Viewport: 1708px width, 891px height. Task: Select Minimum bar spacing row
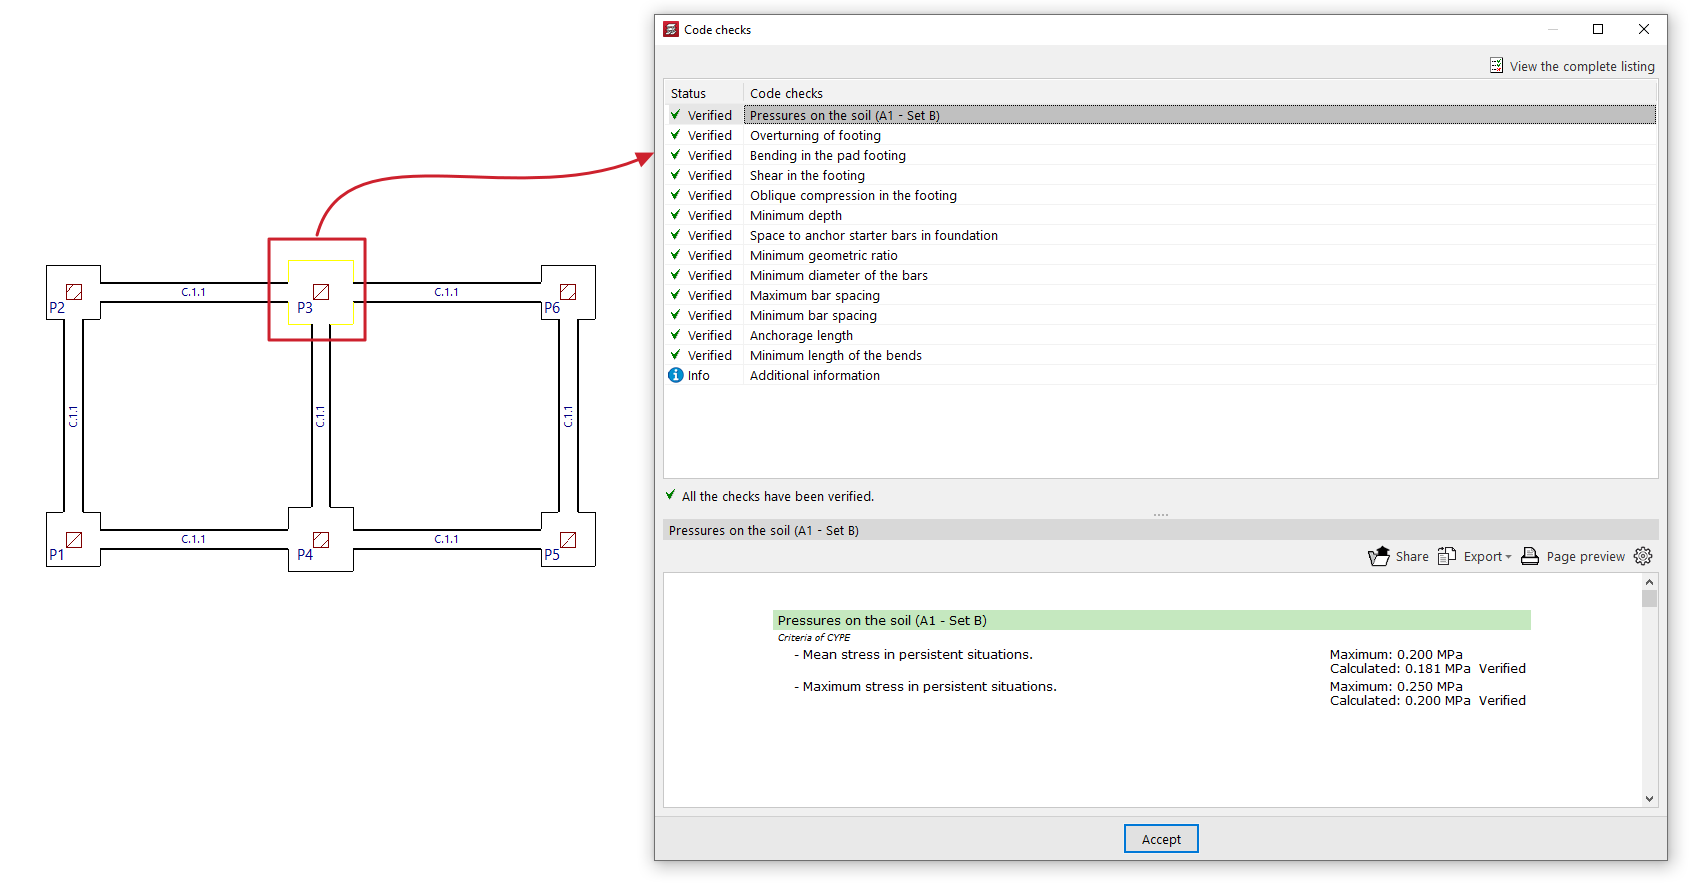tap(1160, 315)
